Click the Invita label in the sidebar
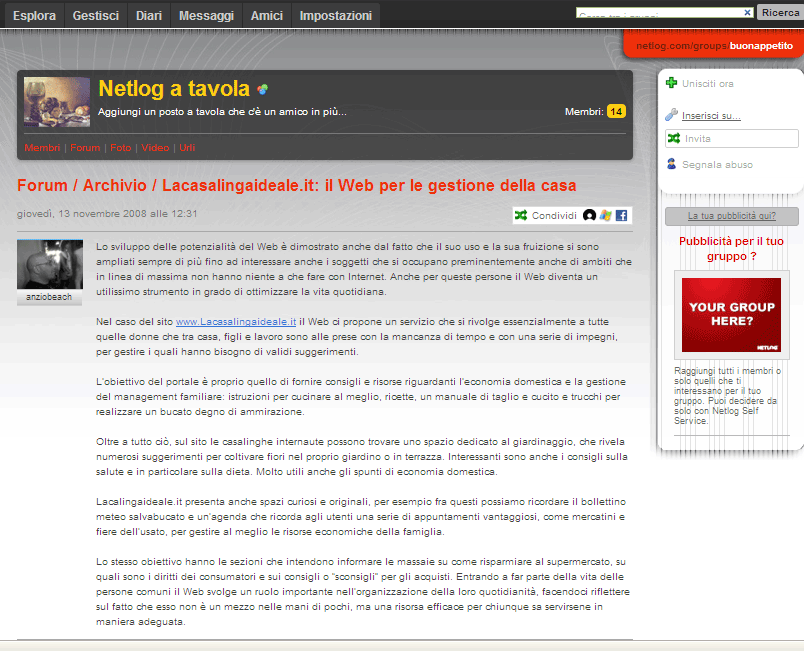804x651 pixels. point(698,138)
